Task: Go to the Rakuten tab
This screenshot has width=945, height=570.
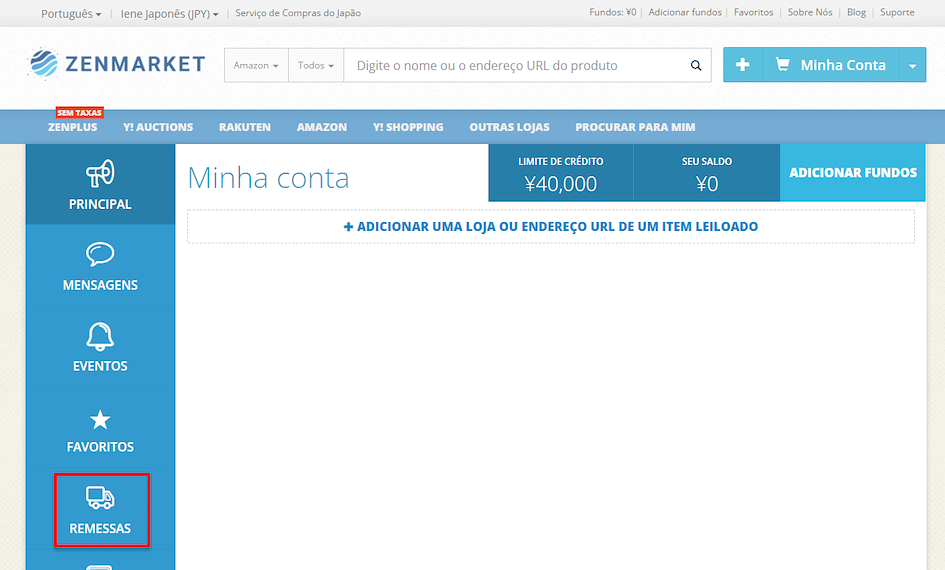Action: 245,127
